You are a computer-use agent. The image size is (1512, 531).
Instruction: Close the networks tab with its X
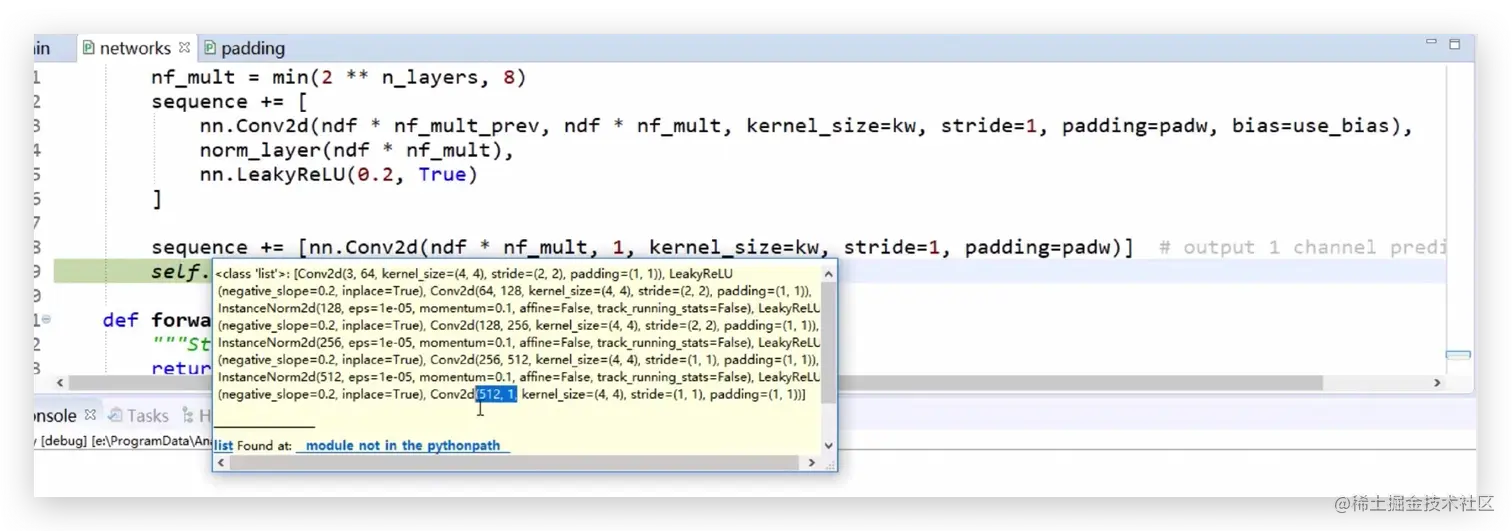coord(184,47)
